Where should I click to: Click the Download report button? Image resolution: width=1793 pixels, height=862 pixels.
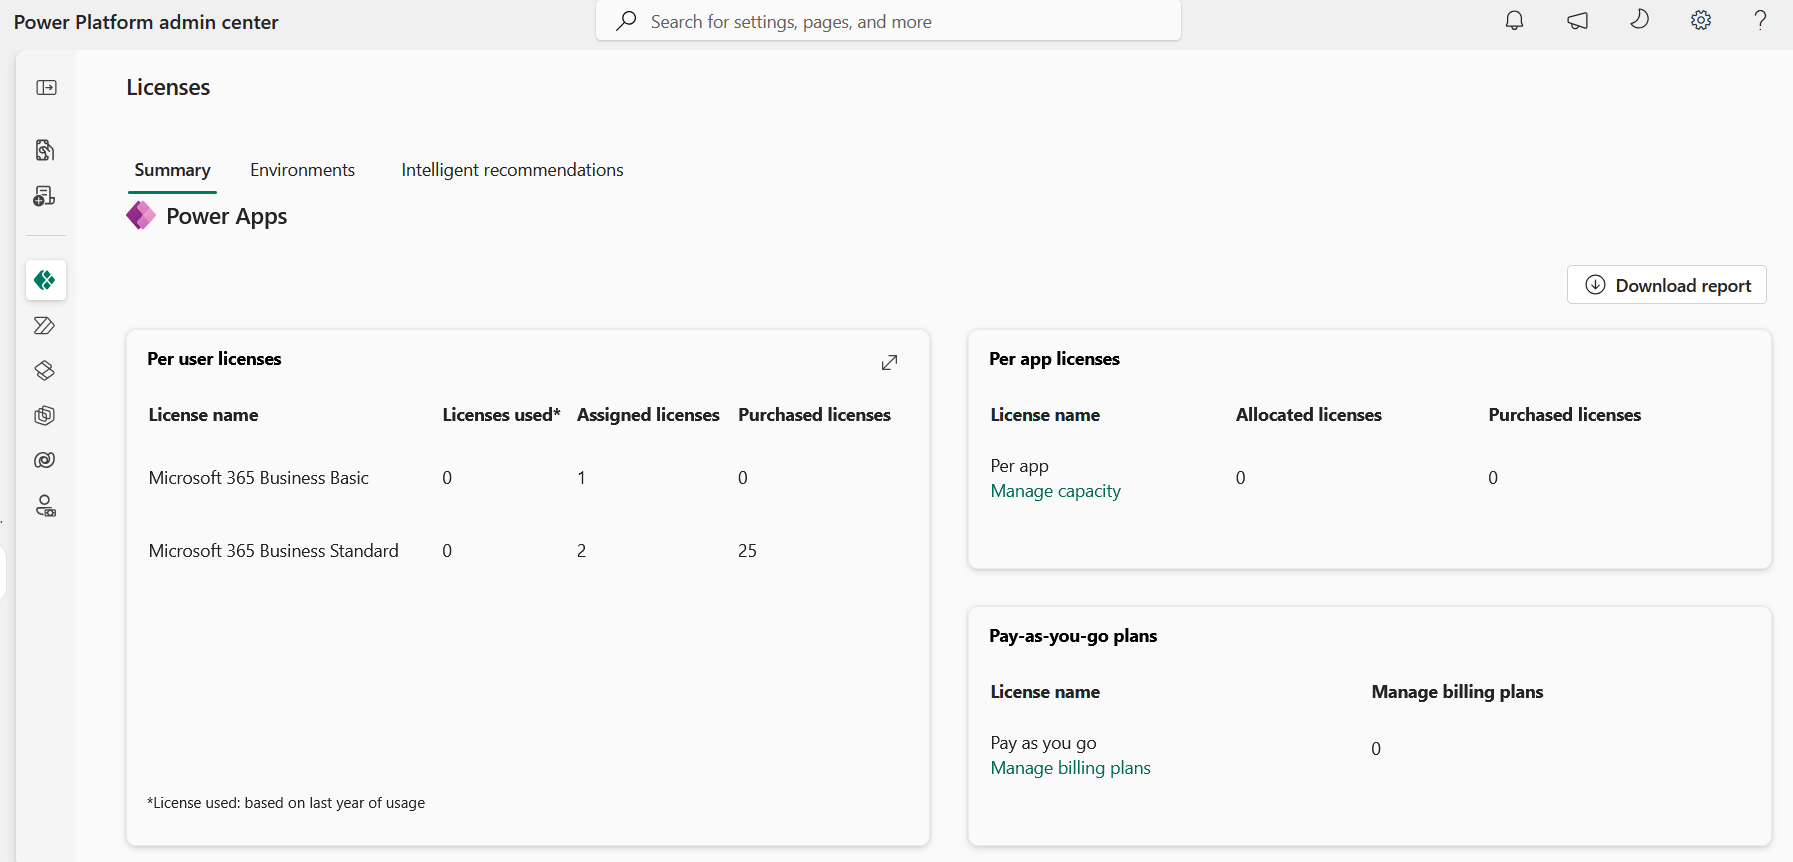coord(1667,285)
